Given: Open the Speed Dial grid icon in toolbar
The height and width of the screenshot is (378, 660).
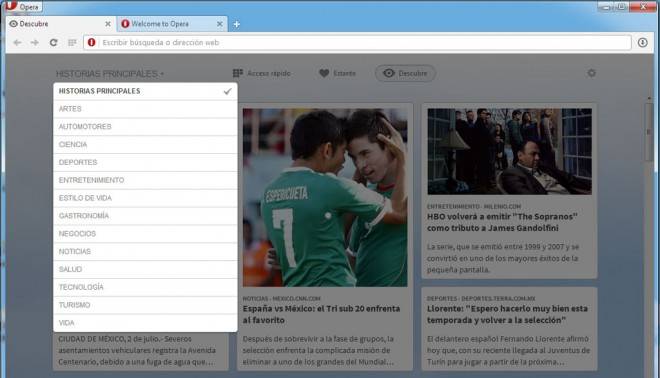Looking at the screenshot, I should [72, 43].
